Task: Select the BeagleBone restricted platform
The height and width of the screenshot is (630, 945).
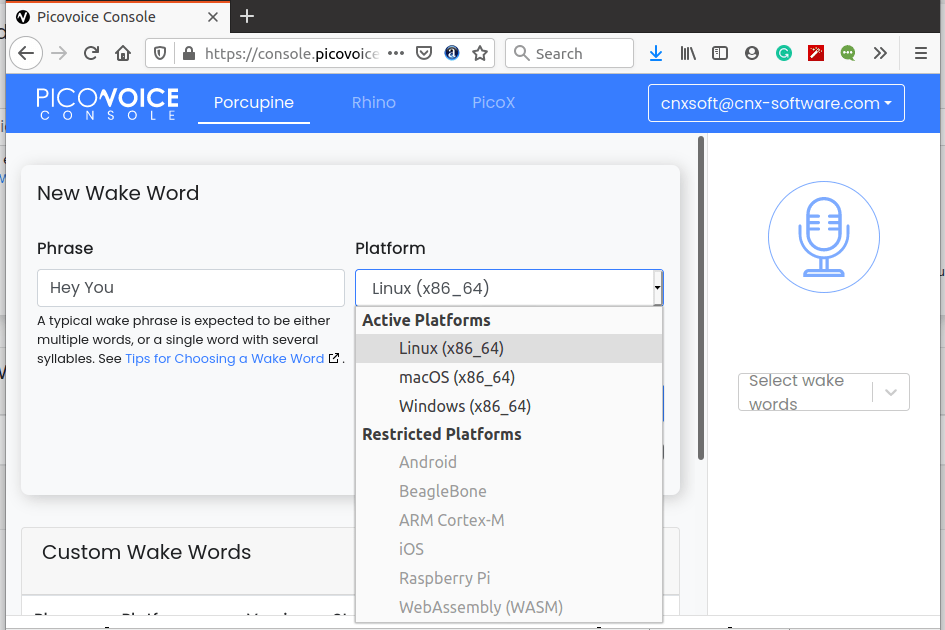Action: tap(509, 491)
